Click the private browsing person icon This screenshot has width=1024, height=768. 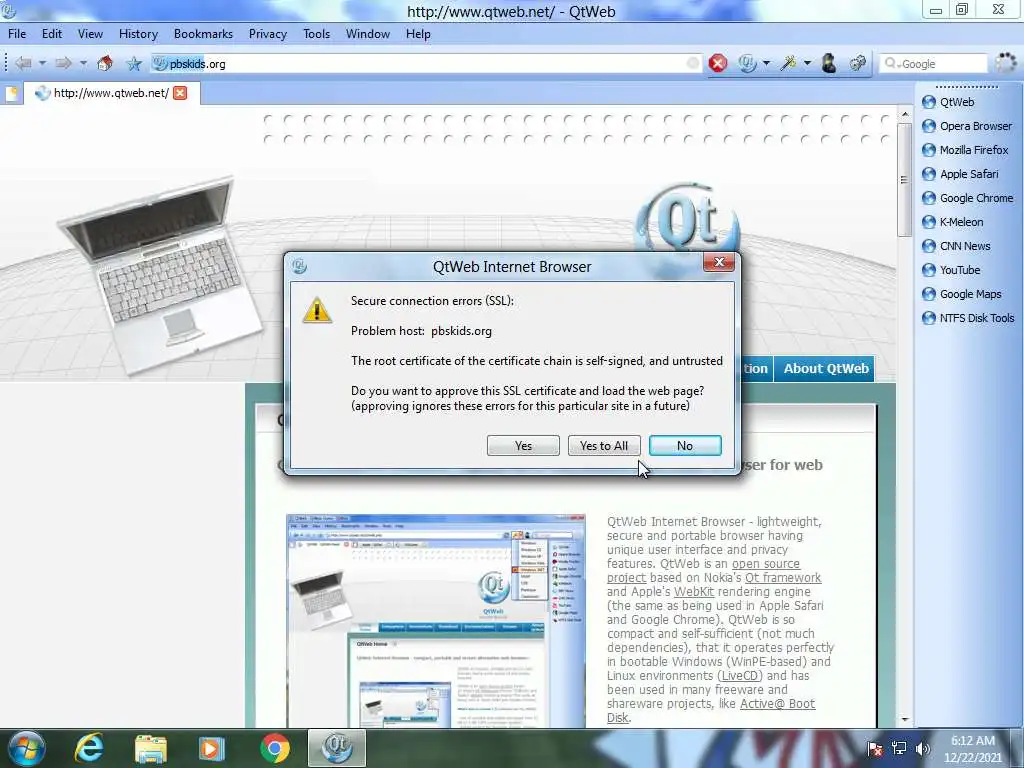(x=829, y=63)
